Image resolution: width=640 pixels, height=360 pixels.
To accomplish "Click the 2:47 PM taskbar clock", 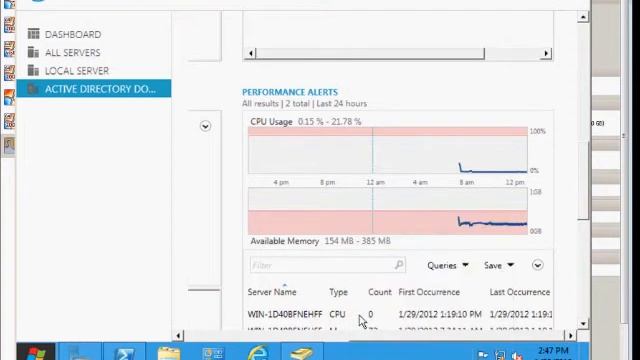I will point(553,351).
